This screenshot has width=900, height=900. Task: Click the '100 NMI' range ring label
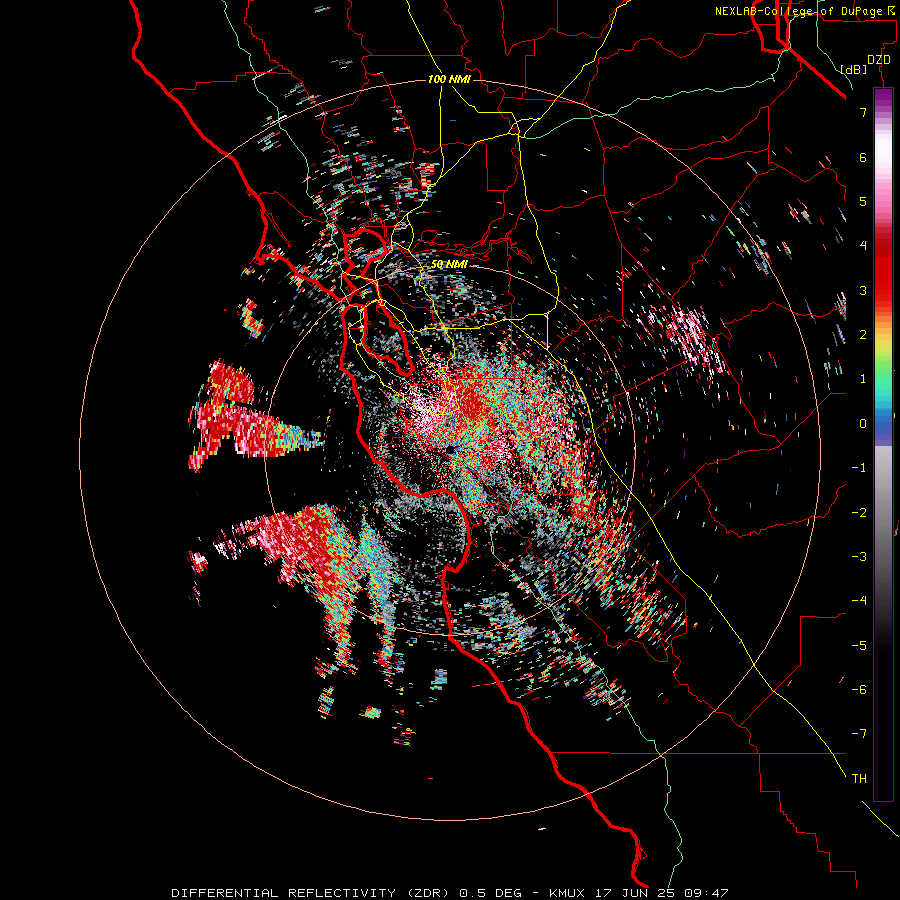(x=449, y=79)
